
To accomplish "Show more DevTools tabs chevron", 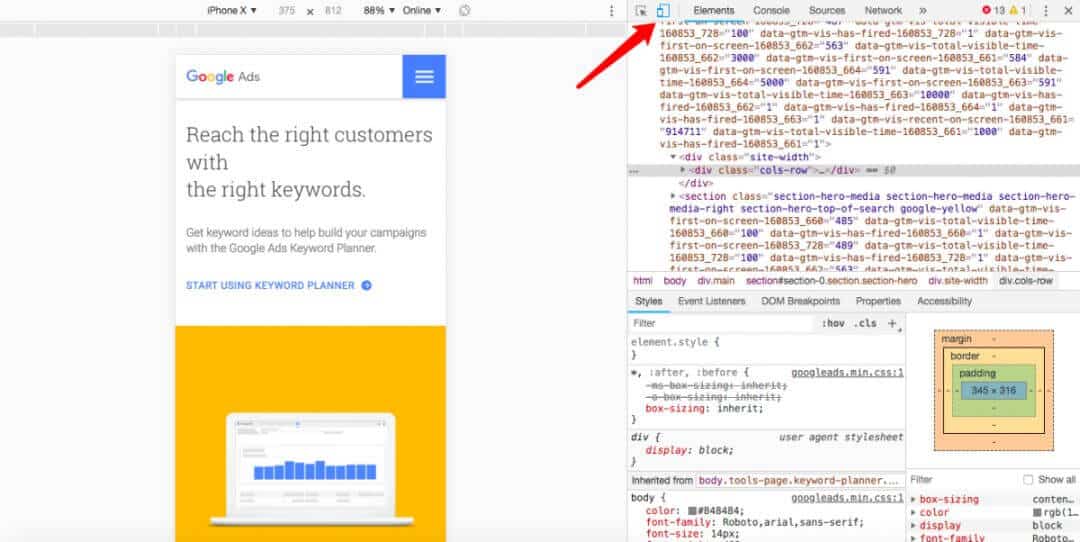I will click(922, 10).
